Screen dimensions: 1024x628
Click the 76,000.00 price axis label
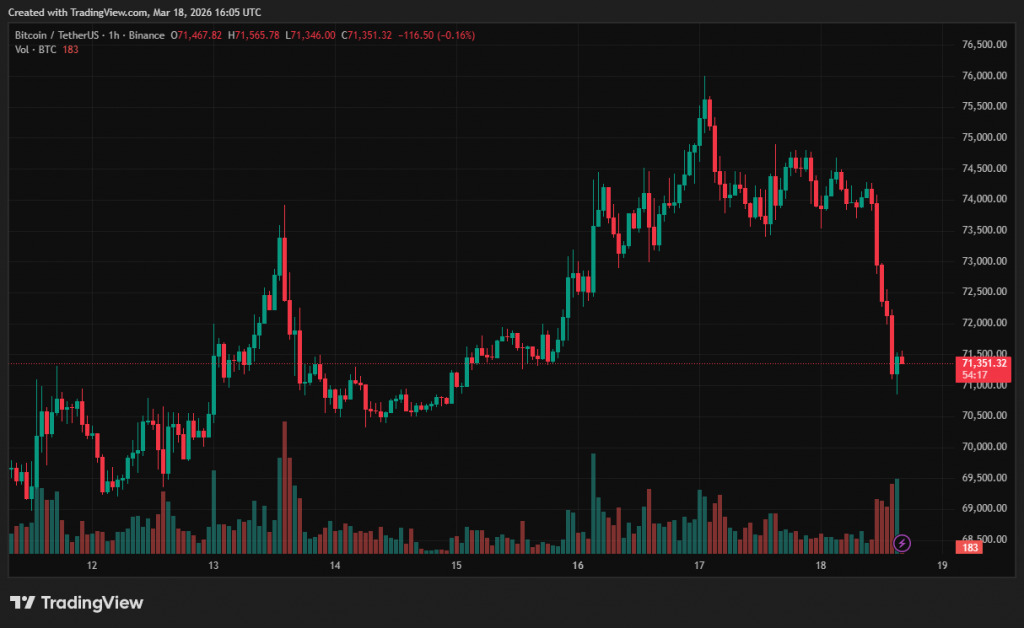(x=983, y=75)
